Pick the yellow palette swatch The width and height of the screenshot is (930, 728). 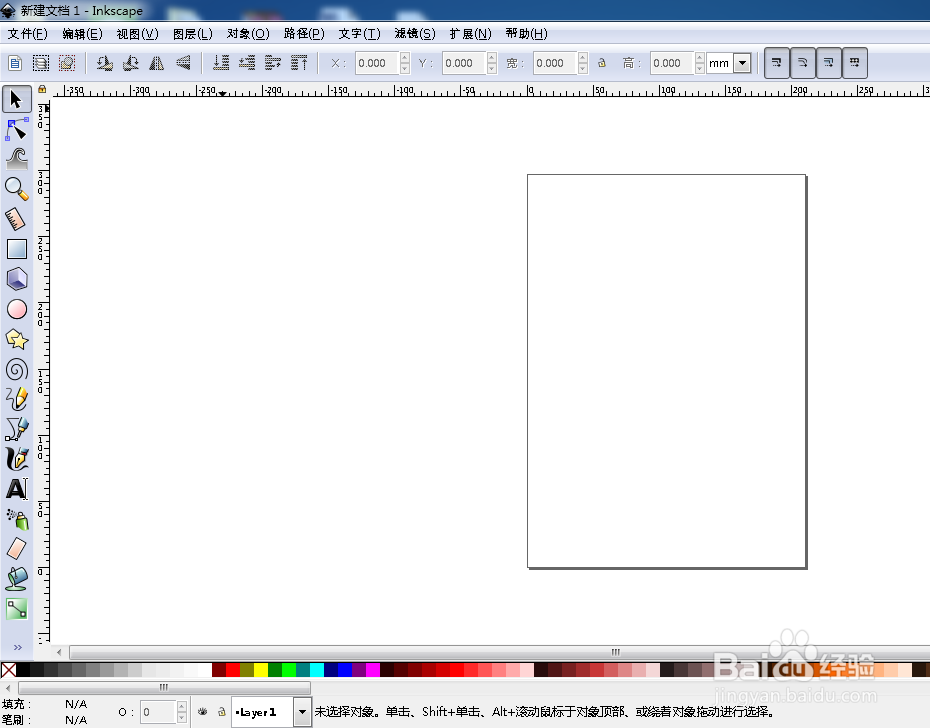tap(260, 670)
